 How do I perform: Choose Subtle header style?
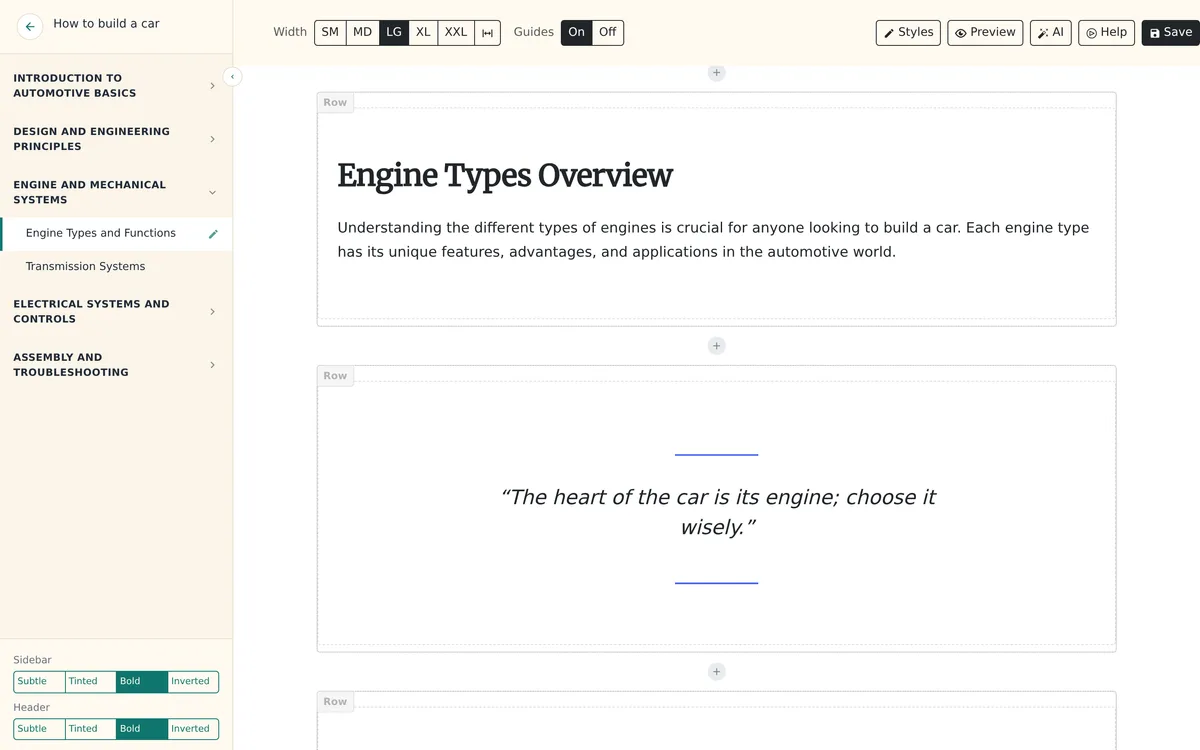coord(39,729)
